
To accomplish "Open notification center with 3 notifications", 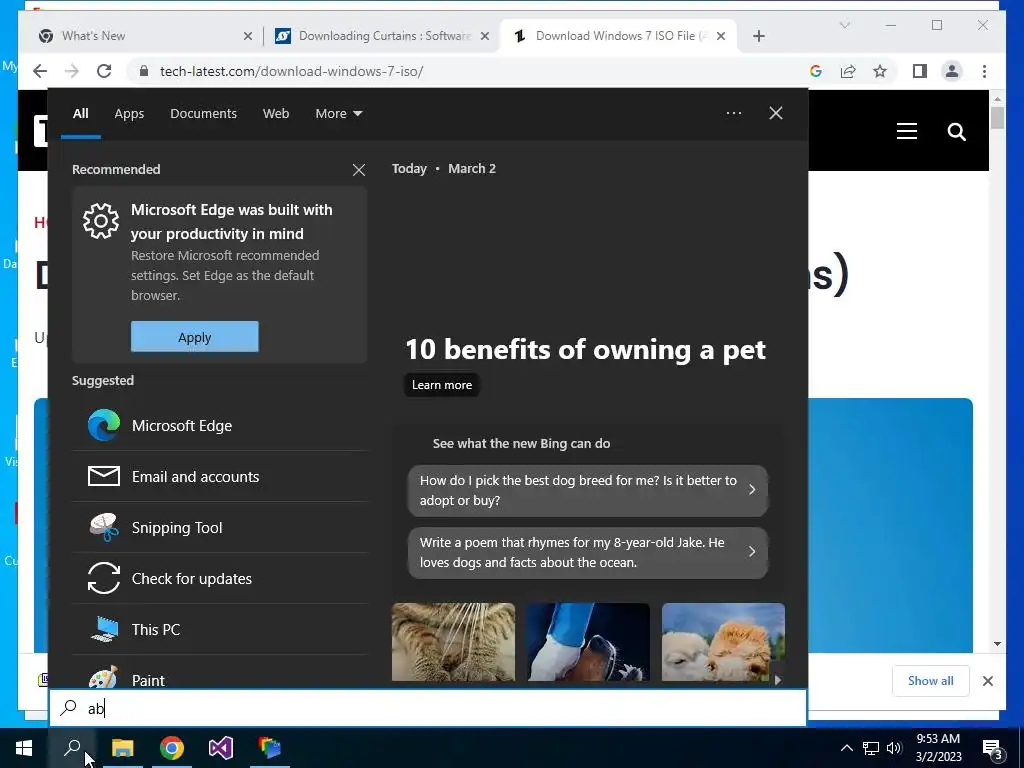I will pos(993,748).
